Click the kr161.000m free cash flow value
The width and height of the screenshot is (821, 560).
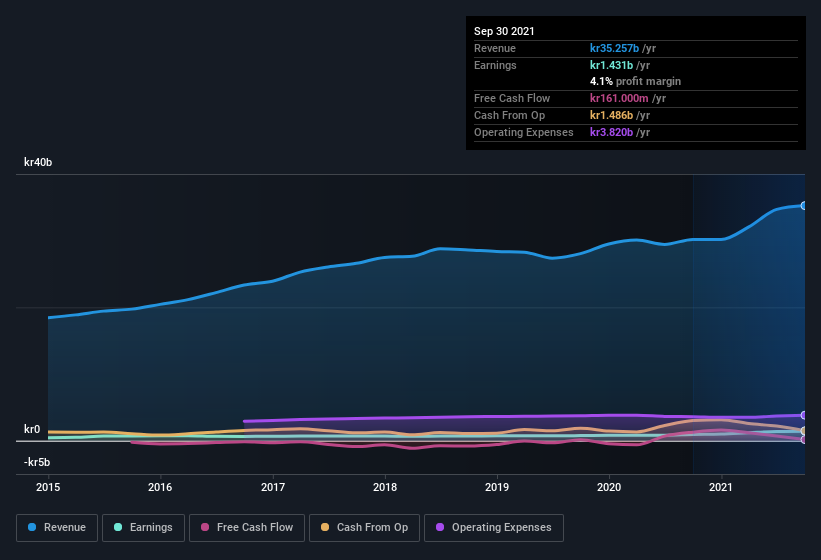(619, 98)
